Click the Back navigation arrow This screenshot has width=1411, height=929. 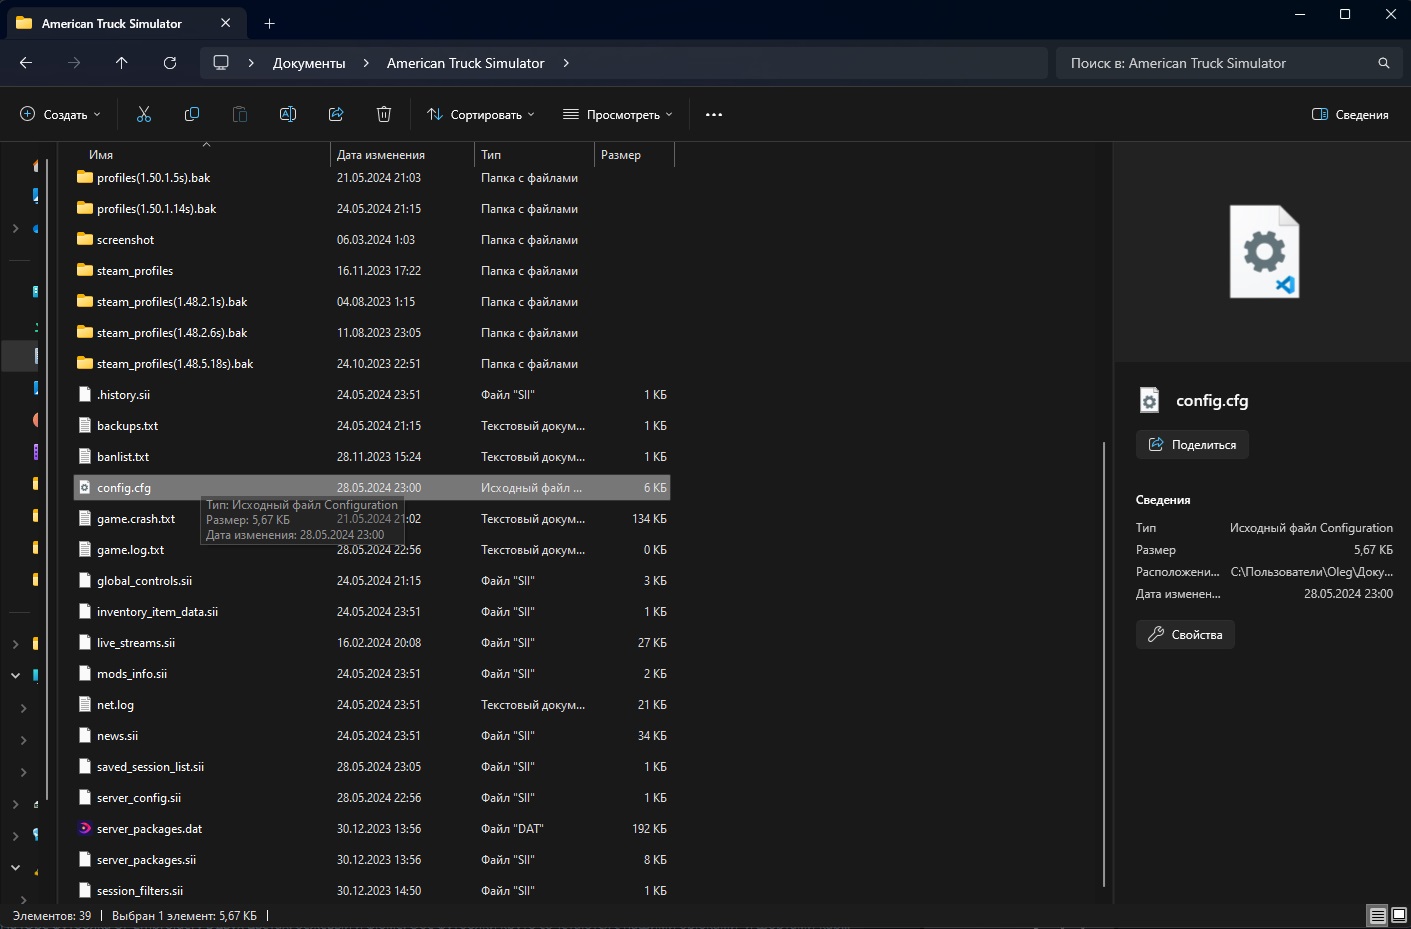click(x=26, y=63)
